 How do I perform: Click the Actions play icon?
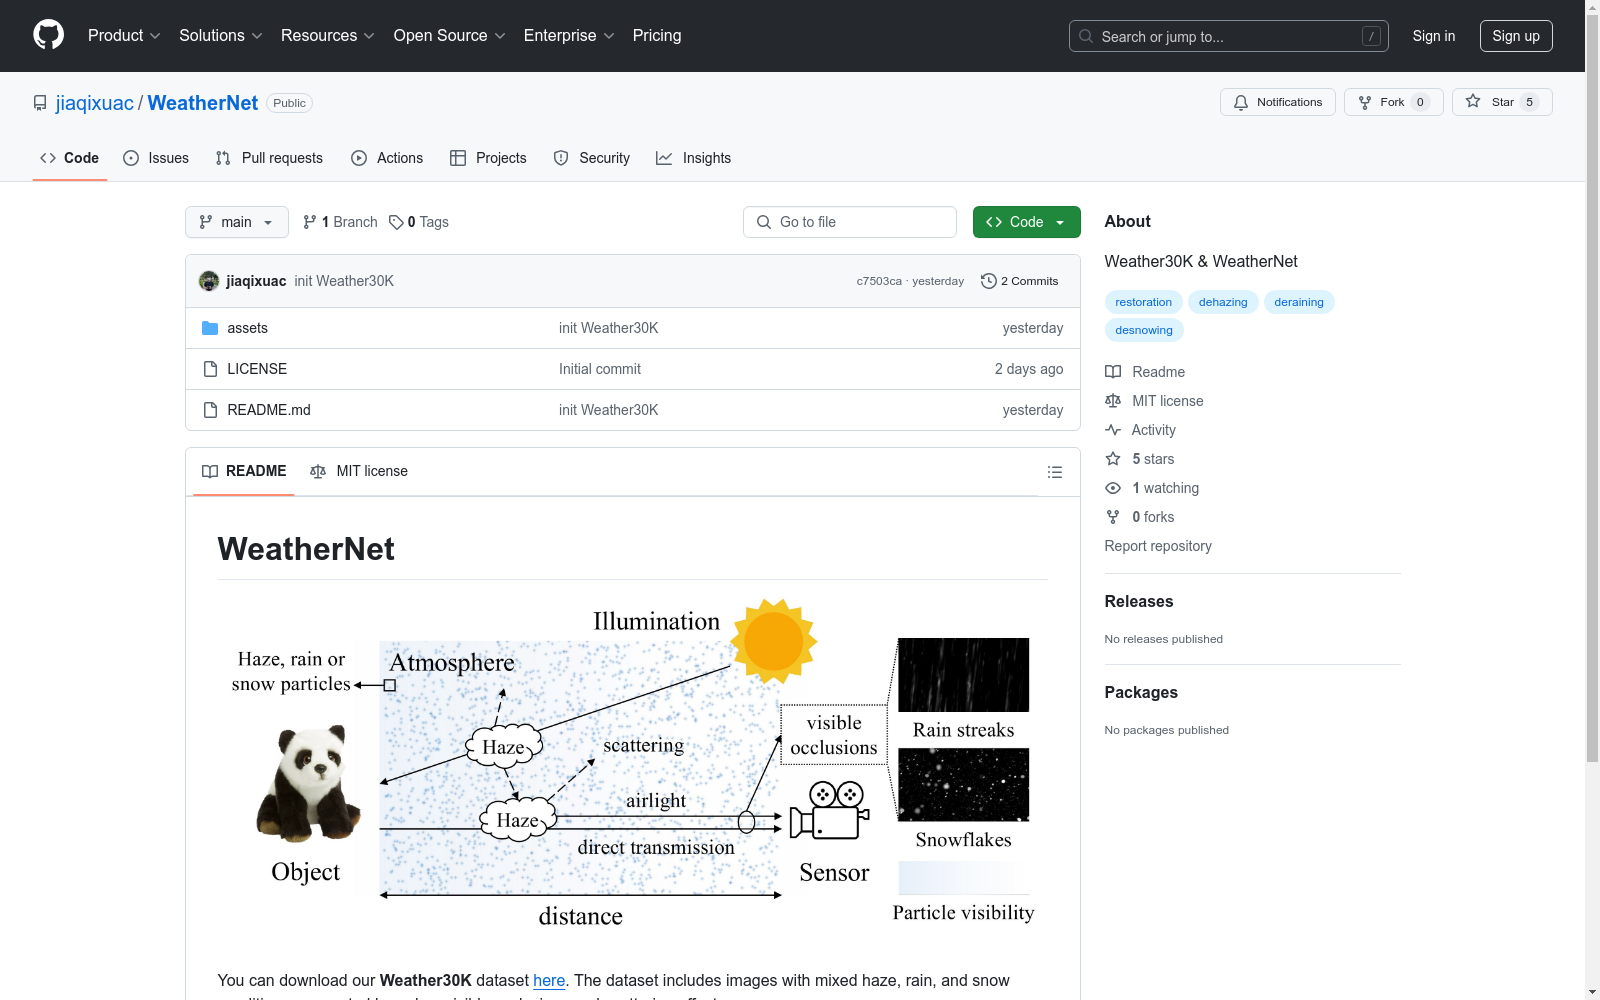pos(359,158)
